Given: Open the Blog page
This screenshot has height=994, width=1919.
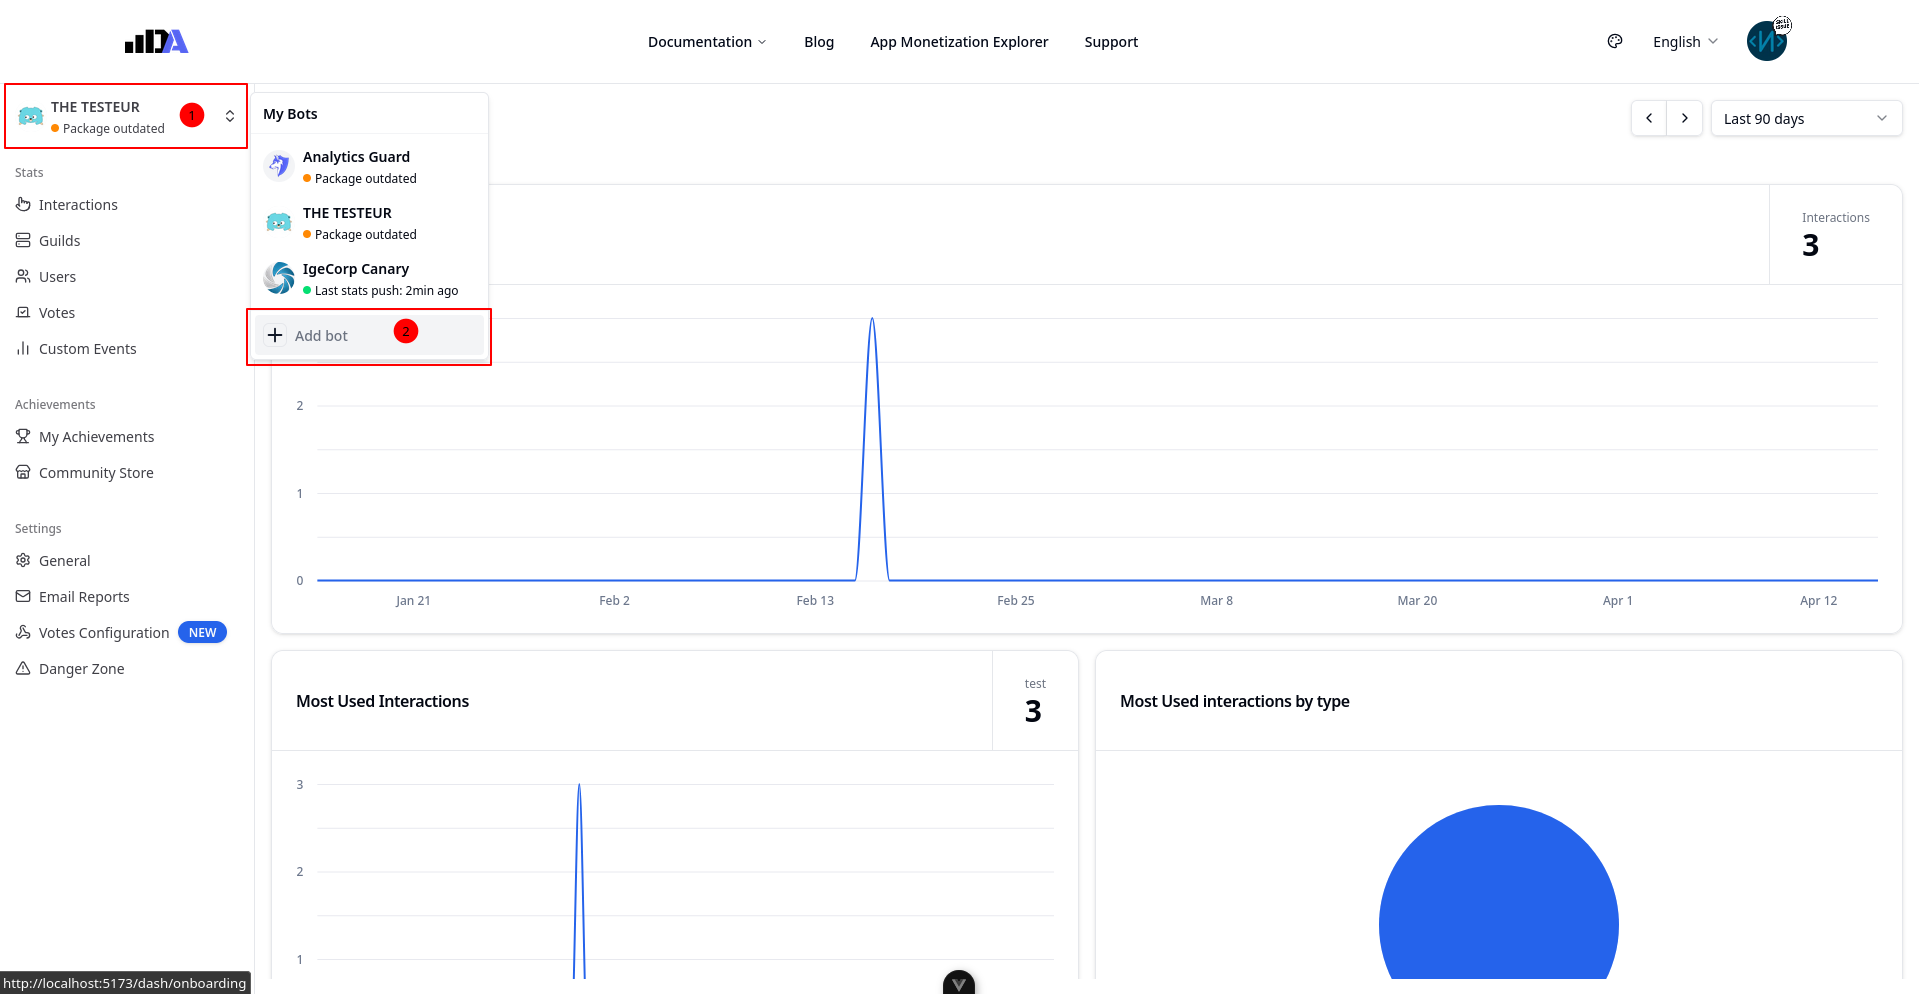Looking at the screenshot, I should (x=818, y=42).
